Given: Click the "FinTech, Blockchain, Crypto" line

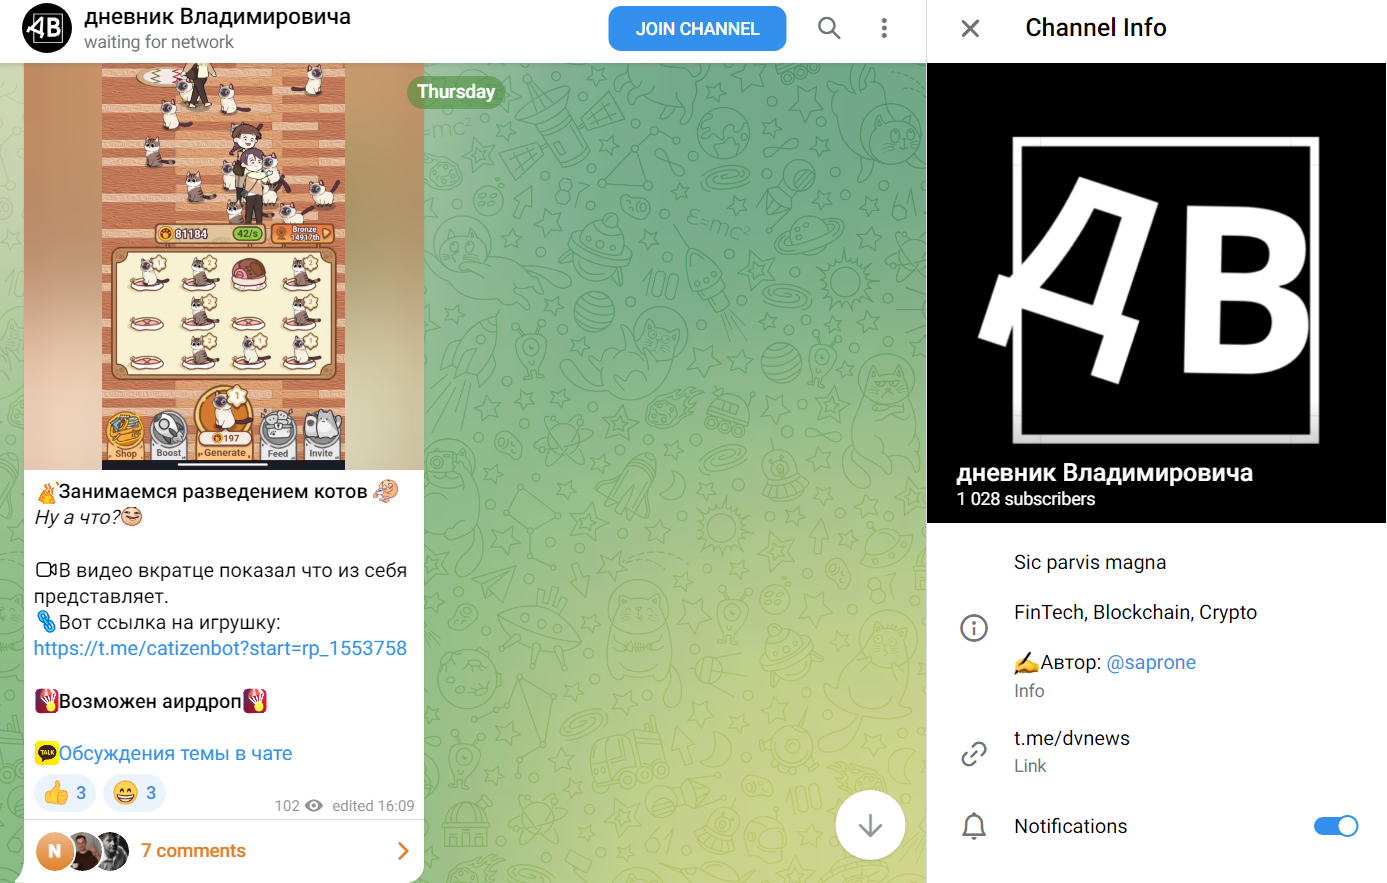Looking at the screenshot, I should pos(1135,612).
